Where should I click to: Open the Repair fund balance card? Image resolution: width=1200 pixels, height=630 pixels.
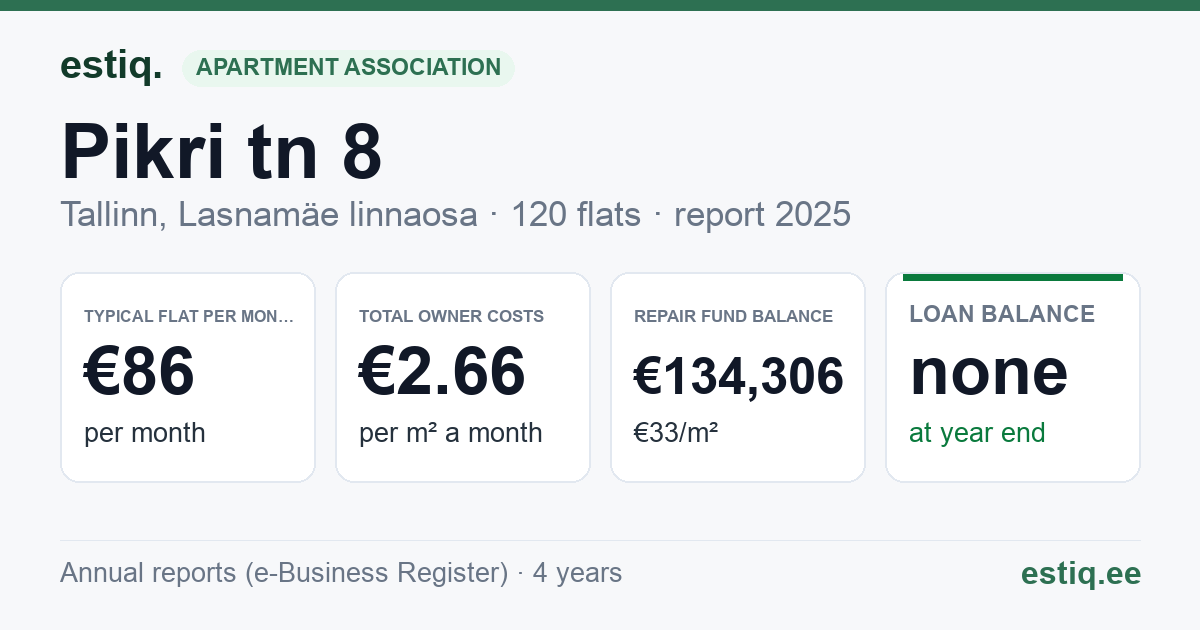(738, 377)
